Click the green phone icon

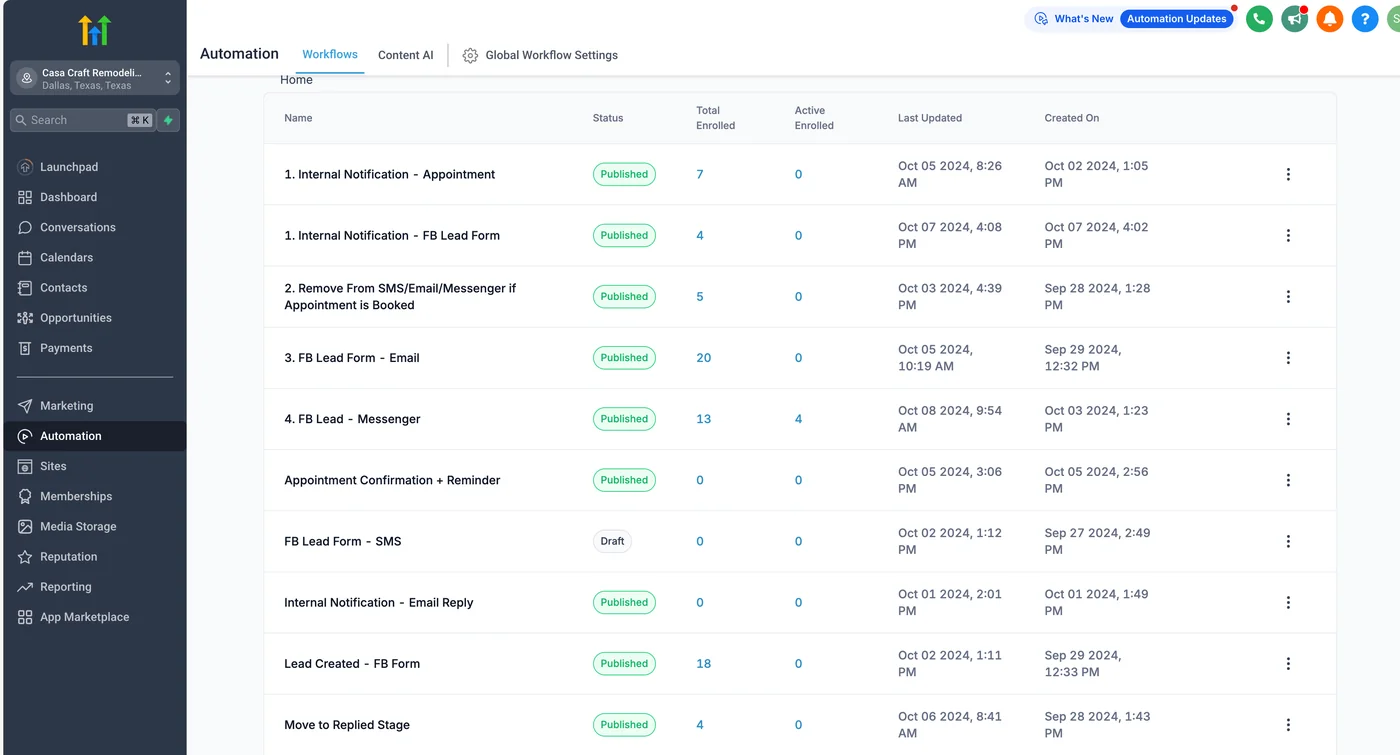coord(1259,18)
